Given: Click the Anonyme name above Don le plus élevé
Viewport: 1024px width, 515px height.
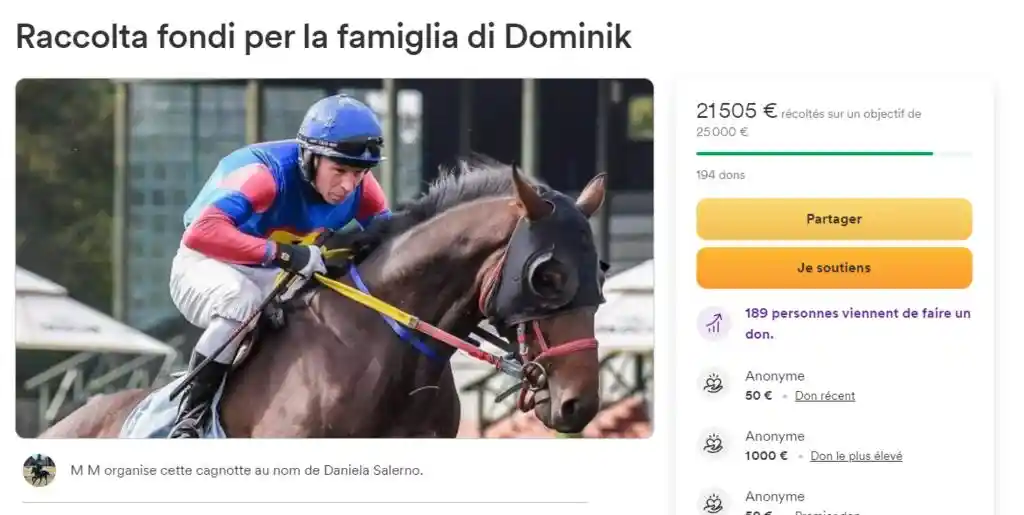Looking at the screenshot, I should [775, 436].
